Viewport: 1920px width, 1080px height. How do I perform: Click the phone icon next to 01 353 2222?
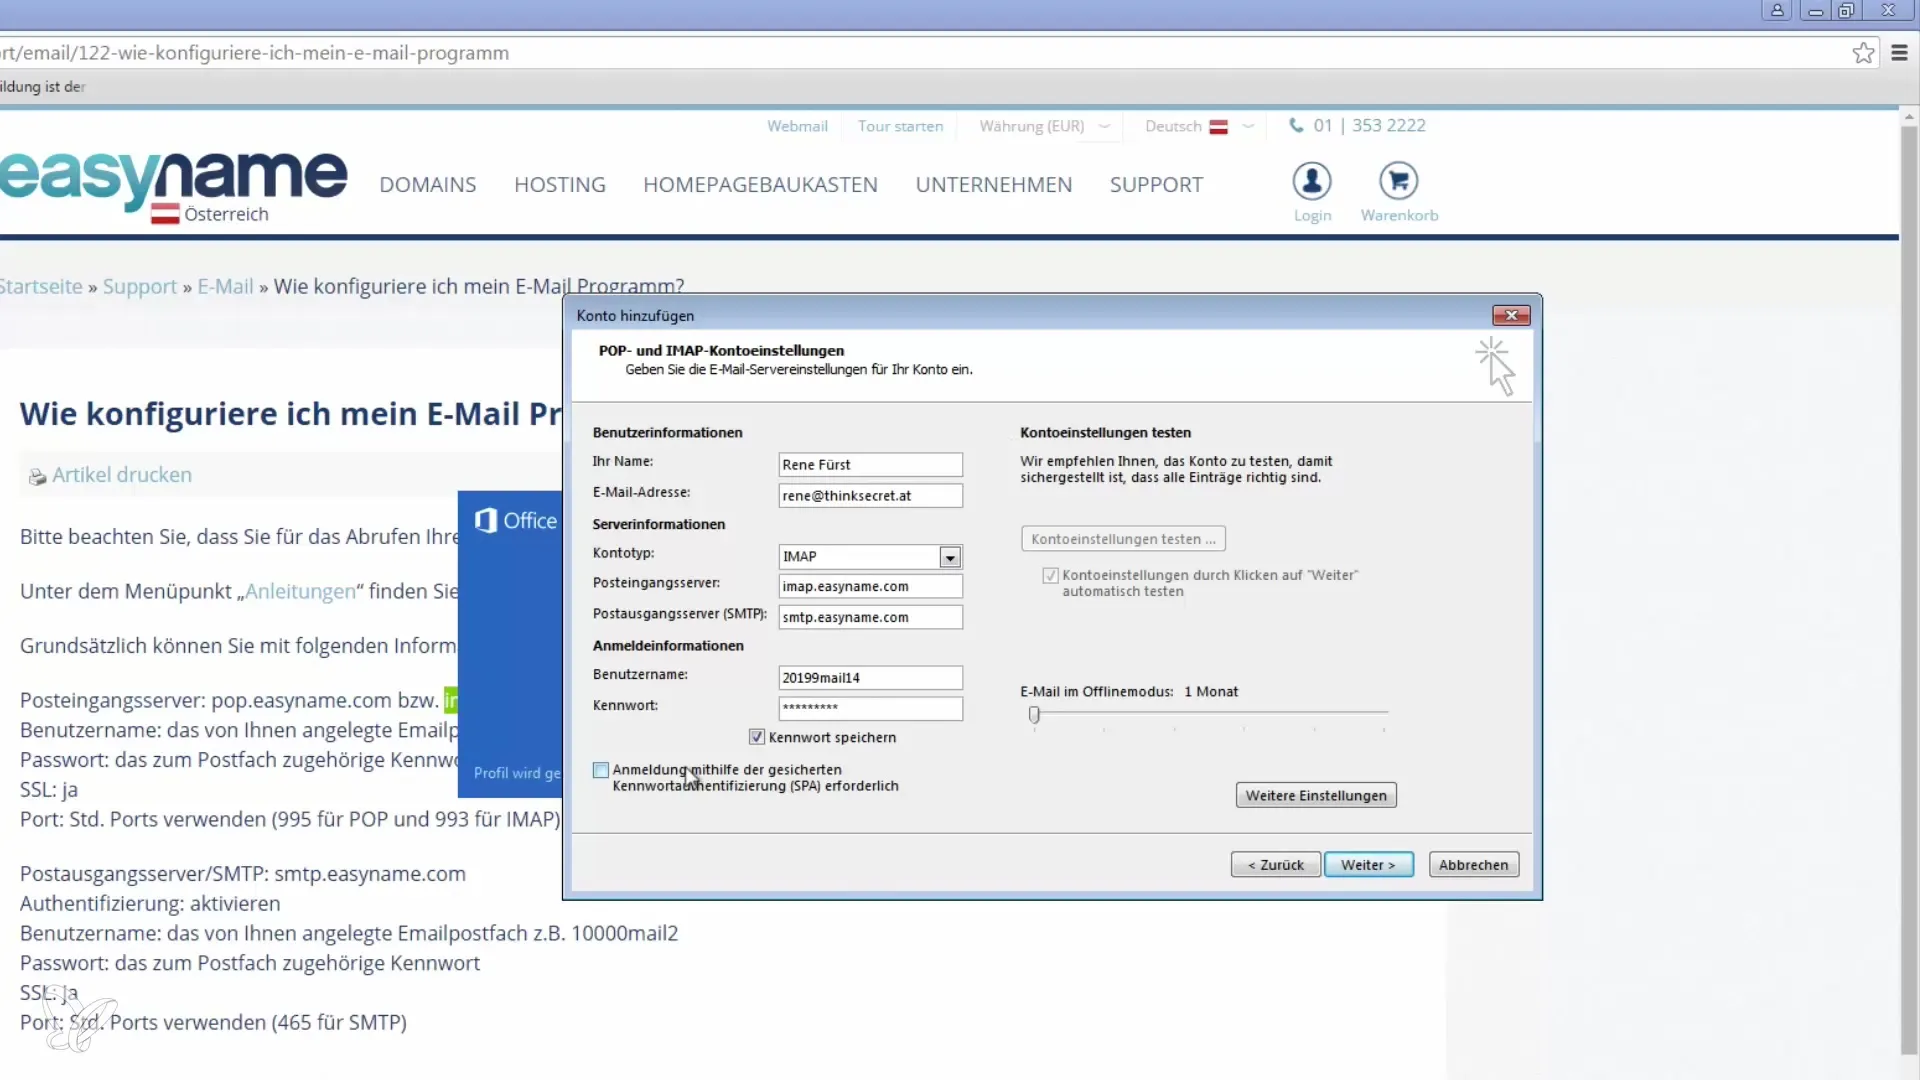pos(1296,125)
